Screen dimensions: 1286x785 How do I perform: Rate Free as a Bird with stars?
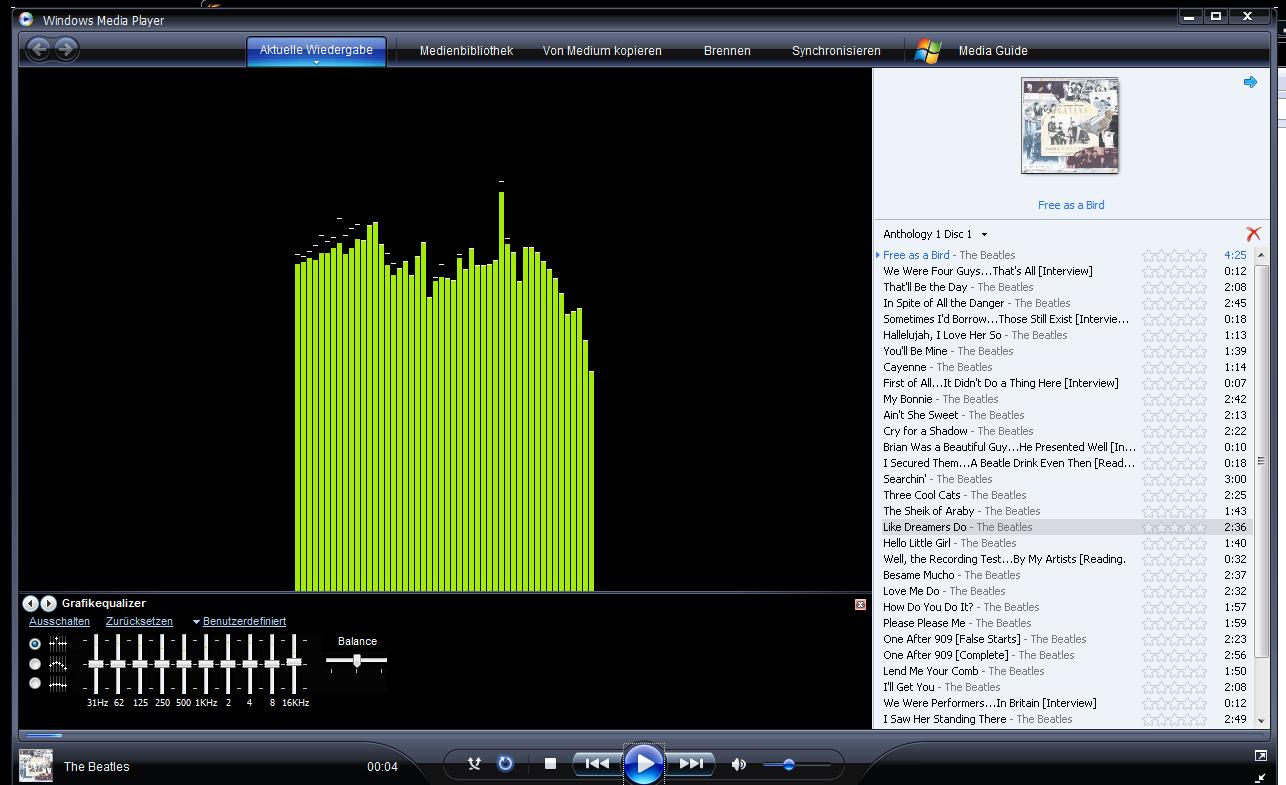1175,255
